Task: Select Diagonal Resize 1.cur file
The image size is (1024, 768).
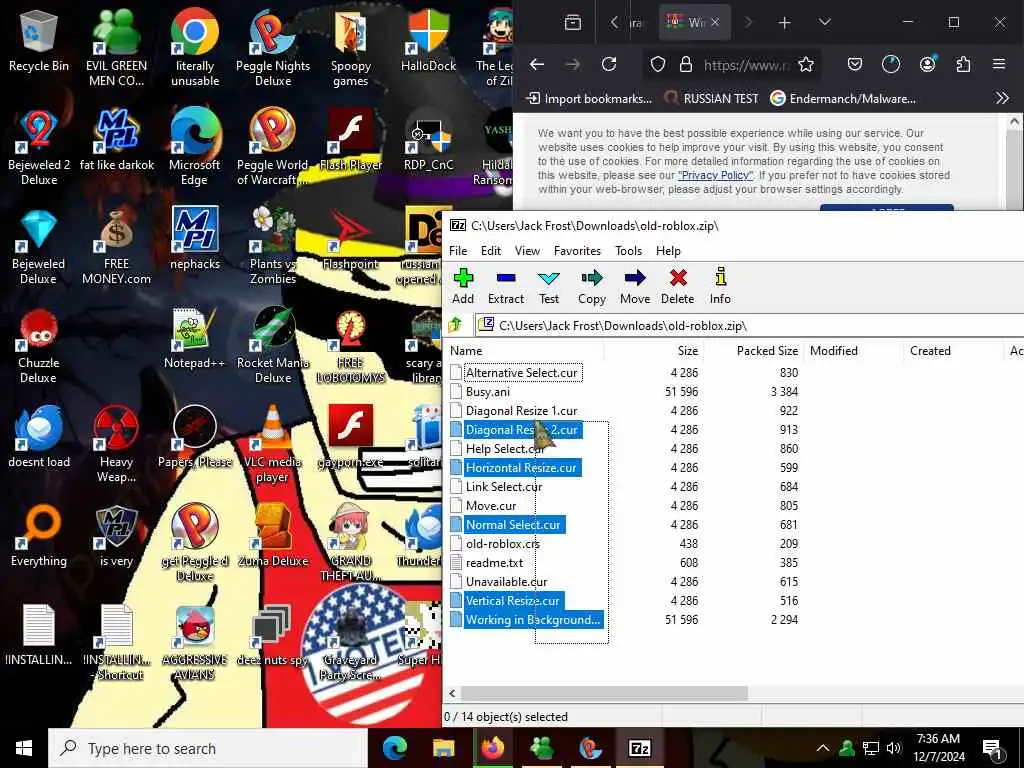Action: pyautogui.click(x=521, y=411)
